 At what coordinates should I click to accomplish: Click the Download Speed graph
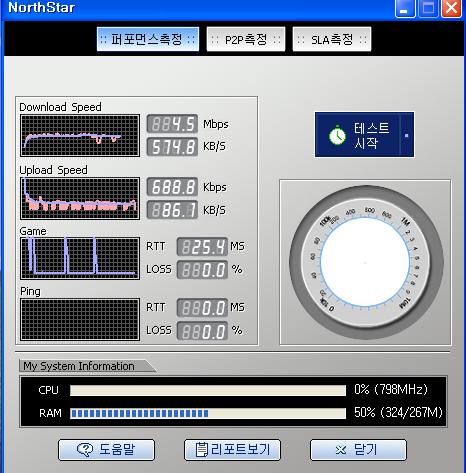(x=80, y=136)
